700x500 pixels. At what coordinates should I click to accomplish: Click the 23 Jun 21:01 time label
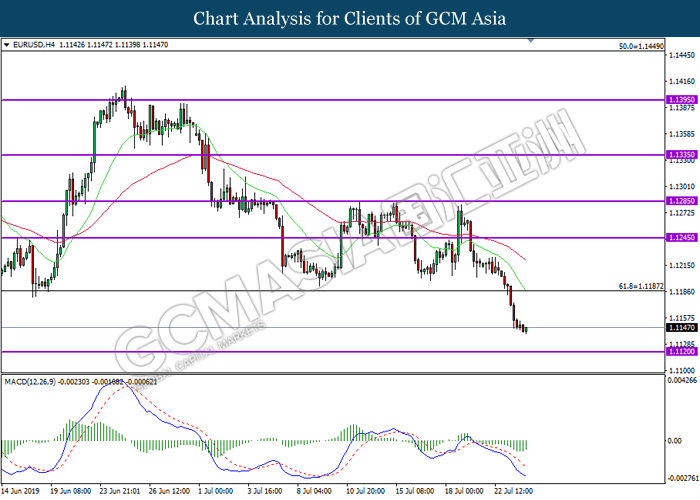click(x=119, y=491)
